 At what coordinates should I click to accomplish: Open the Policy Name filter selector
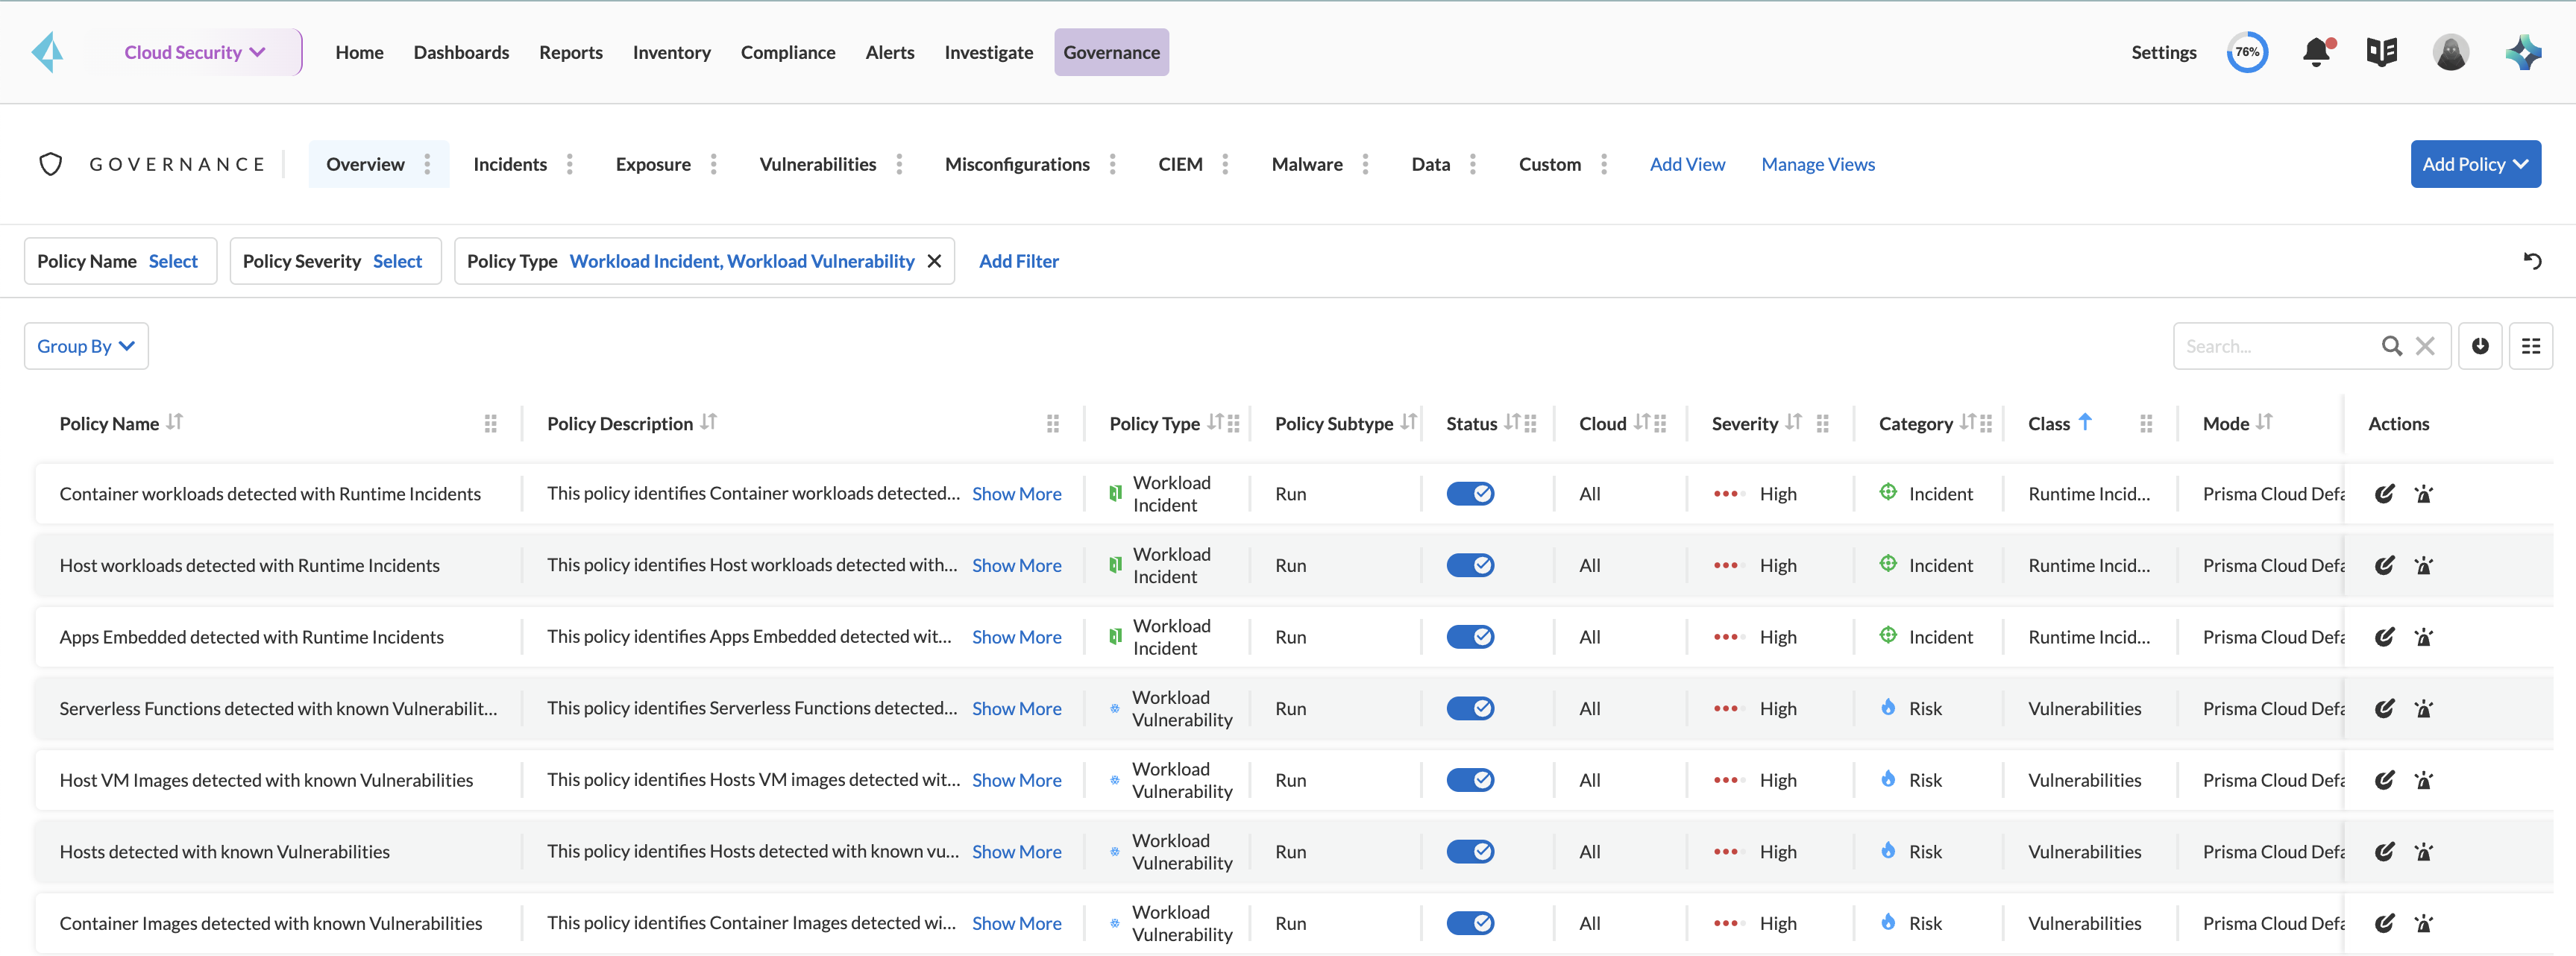click(120, 261)
